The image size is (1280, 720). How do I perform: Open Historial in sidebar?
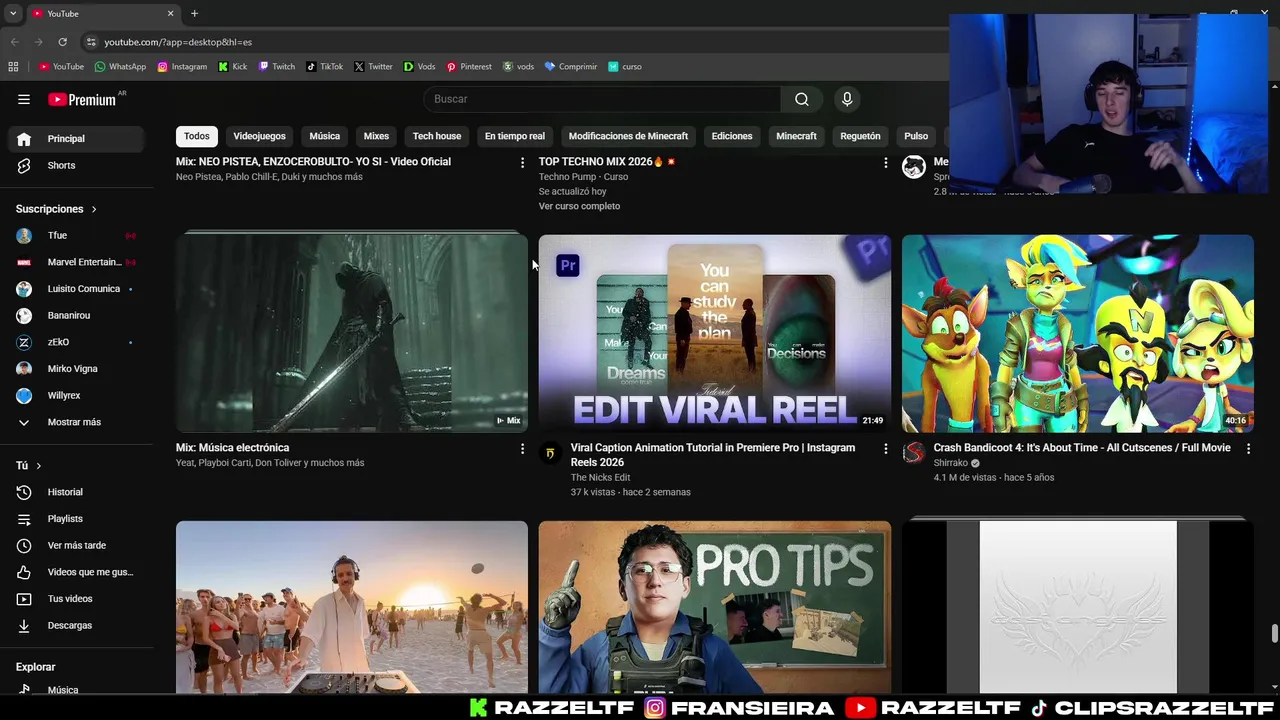76,492
